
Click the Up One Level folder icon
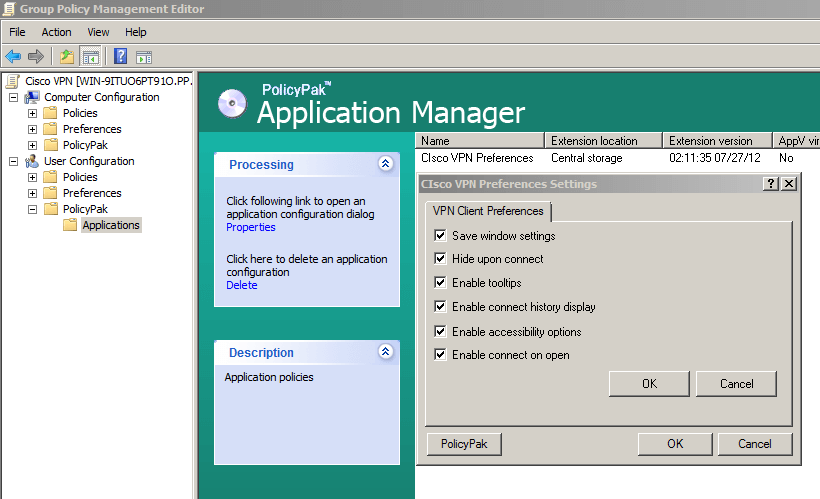[x=66, y=56]
